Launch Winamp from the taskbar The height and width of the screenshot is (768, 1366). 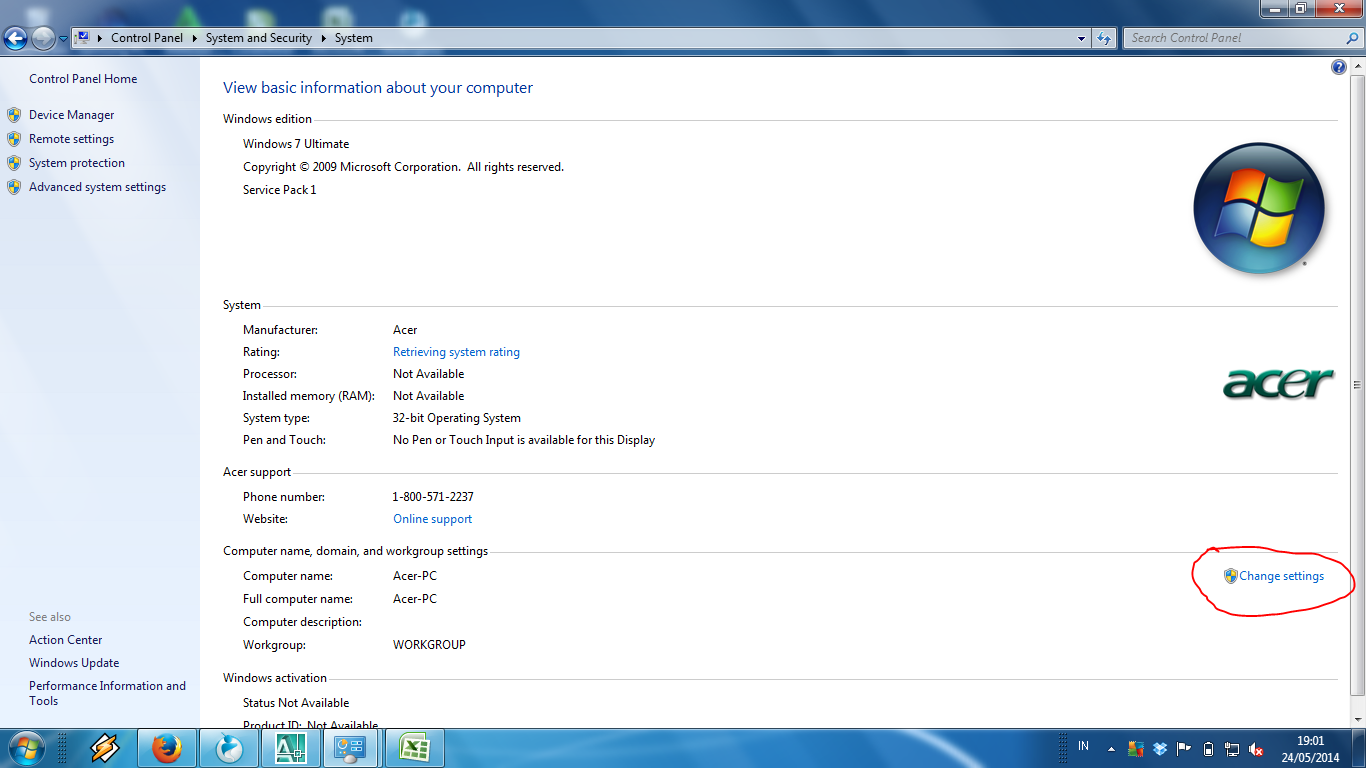click(105, 748)
